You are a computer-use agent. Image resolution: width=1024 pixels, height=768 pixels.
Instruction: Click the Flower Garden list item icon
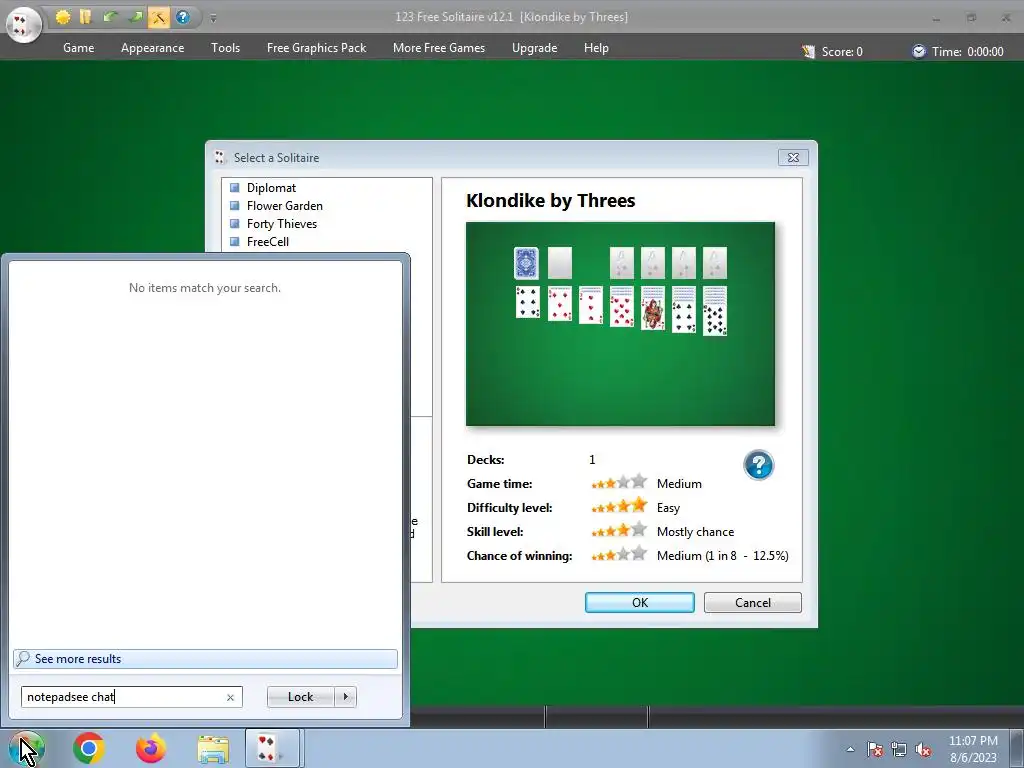(x=235, y=206)
